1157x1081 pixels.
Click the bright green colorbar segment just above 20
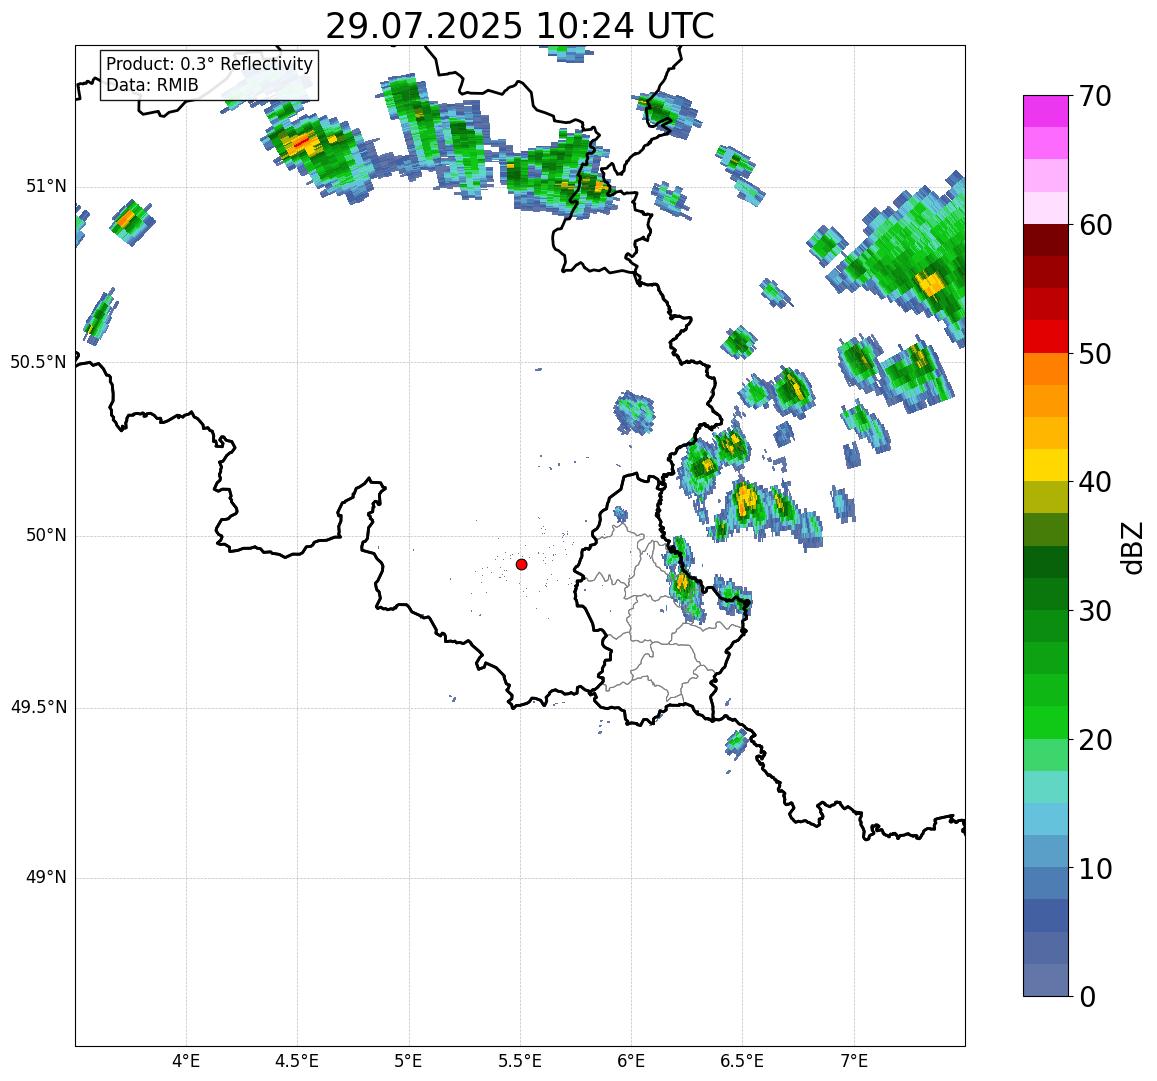point(1046,723)
